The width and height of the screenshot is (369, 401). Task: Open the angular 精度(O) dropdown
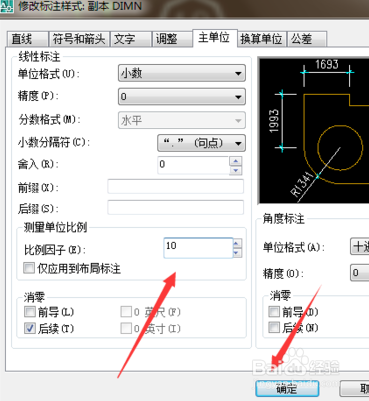(x=359, y=272)
